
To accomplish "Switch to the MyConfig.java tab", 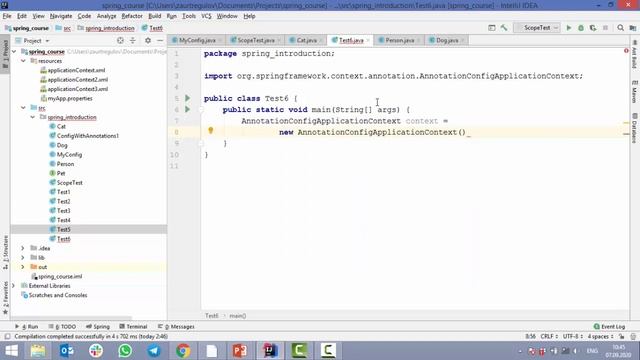I will coord(197,40).
